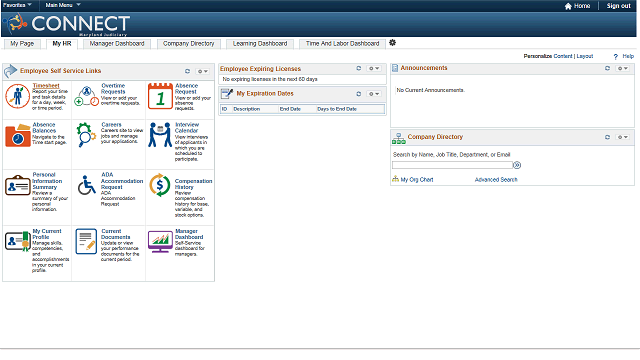Refresh the Company Directory pagelet

click(x=607, y=137)
